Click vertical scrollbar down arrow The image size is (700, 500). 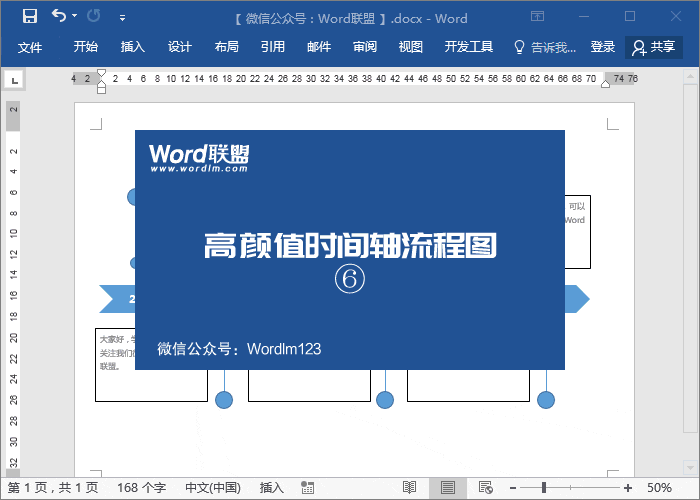[690, 467]
